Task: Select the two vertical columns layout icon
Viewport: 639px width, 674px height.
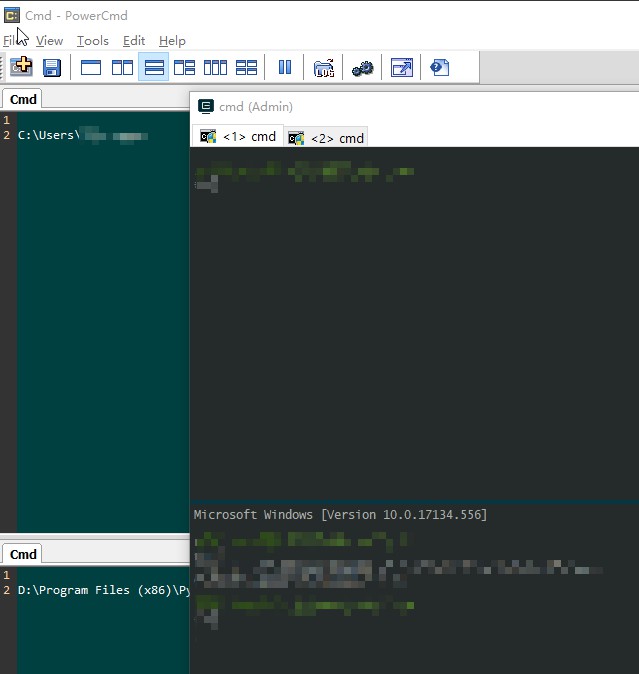Action: 122,67
